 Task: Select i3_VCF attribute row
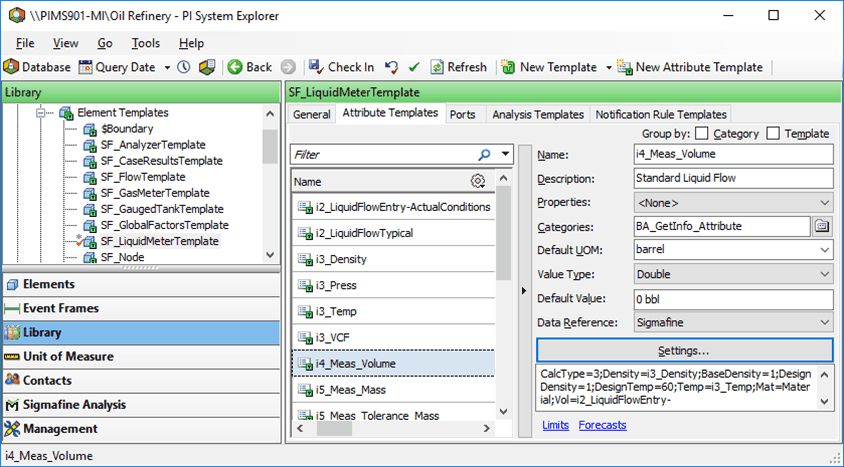tap(393, 338)
